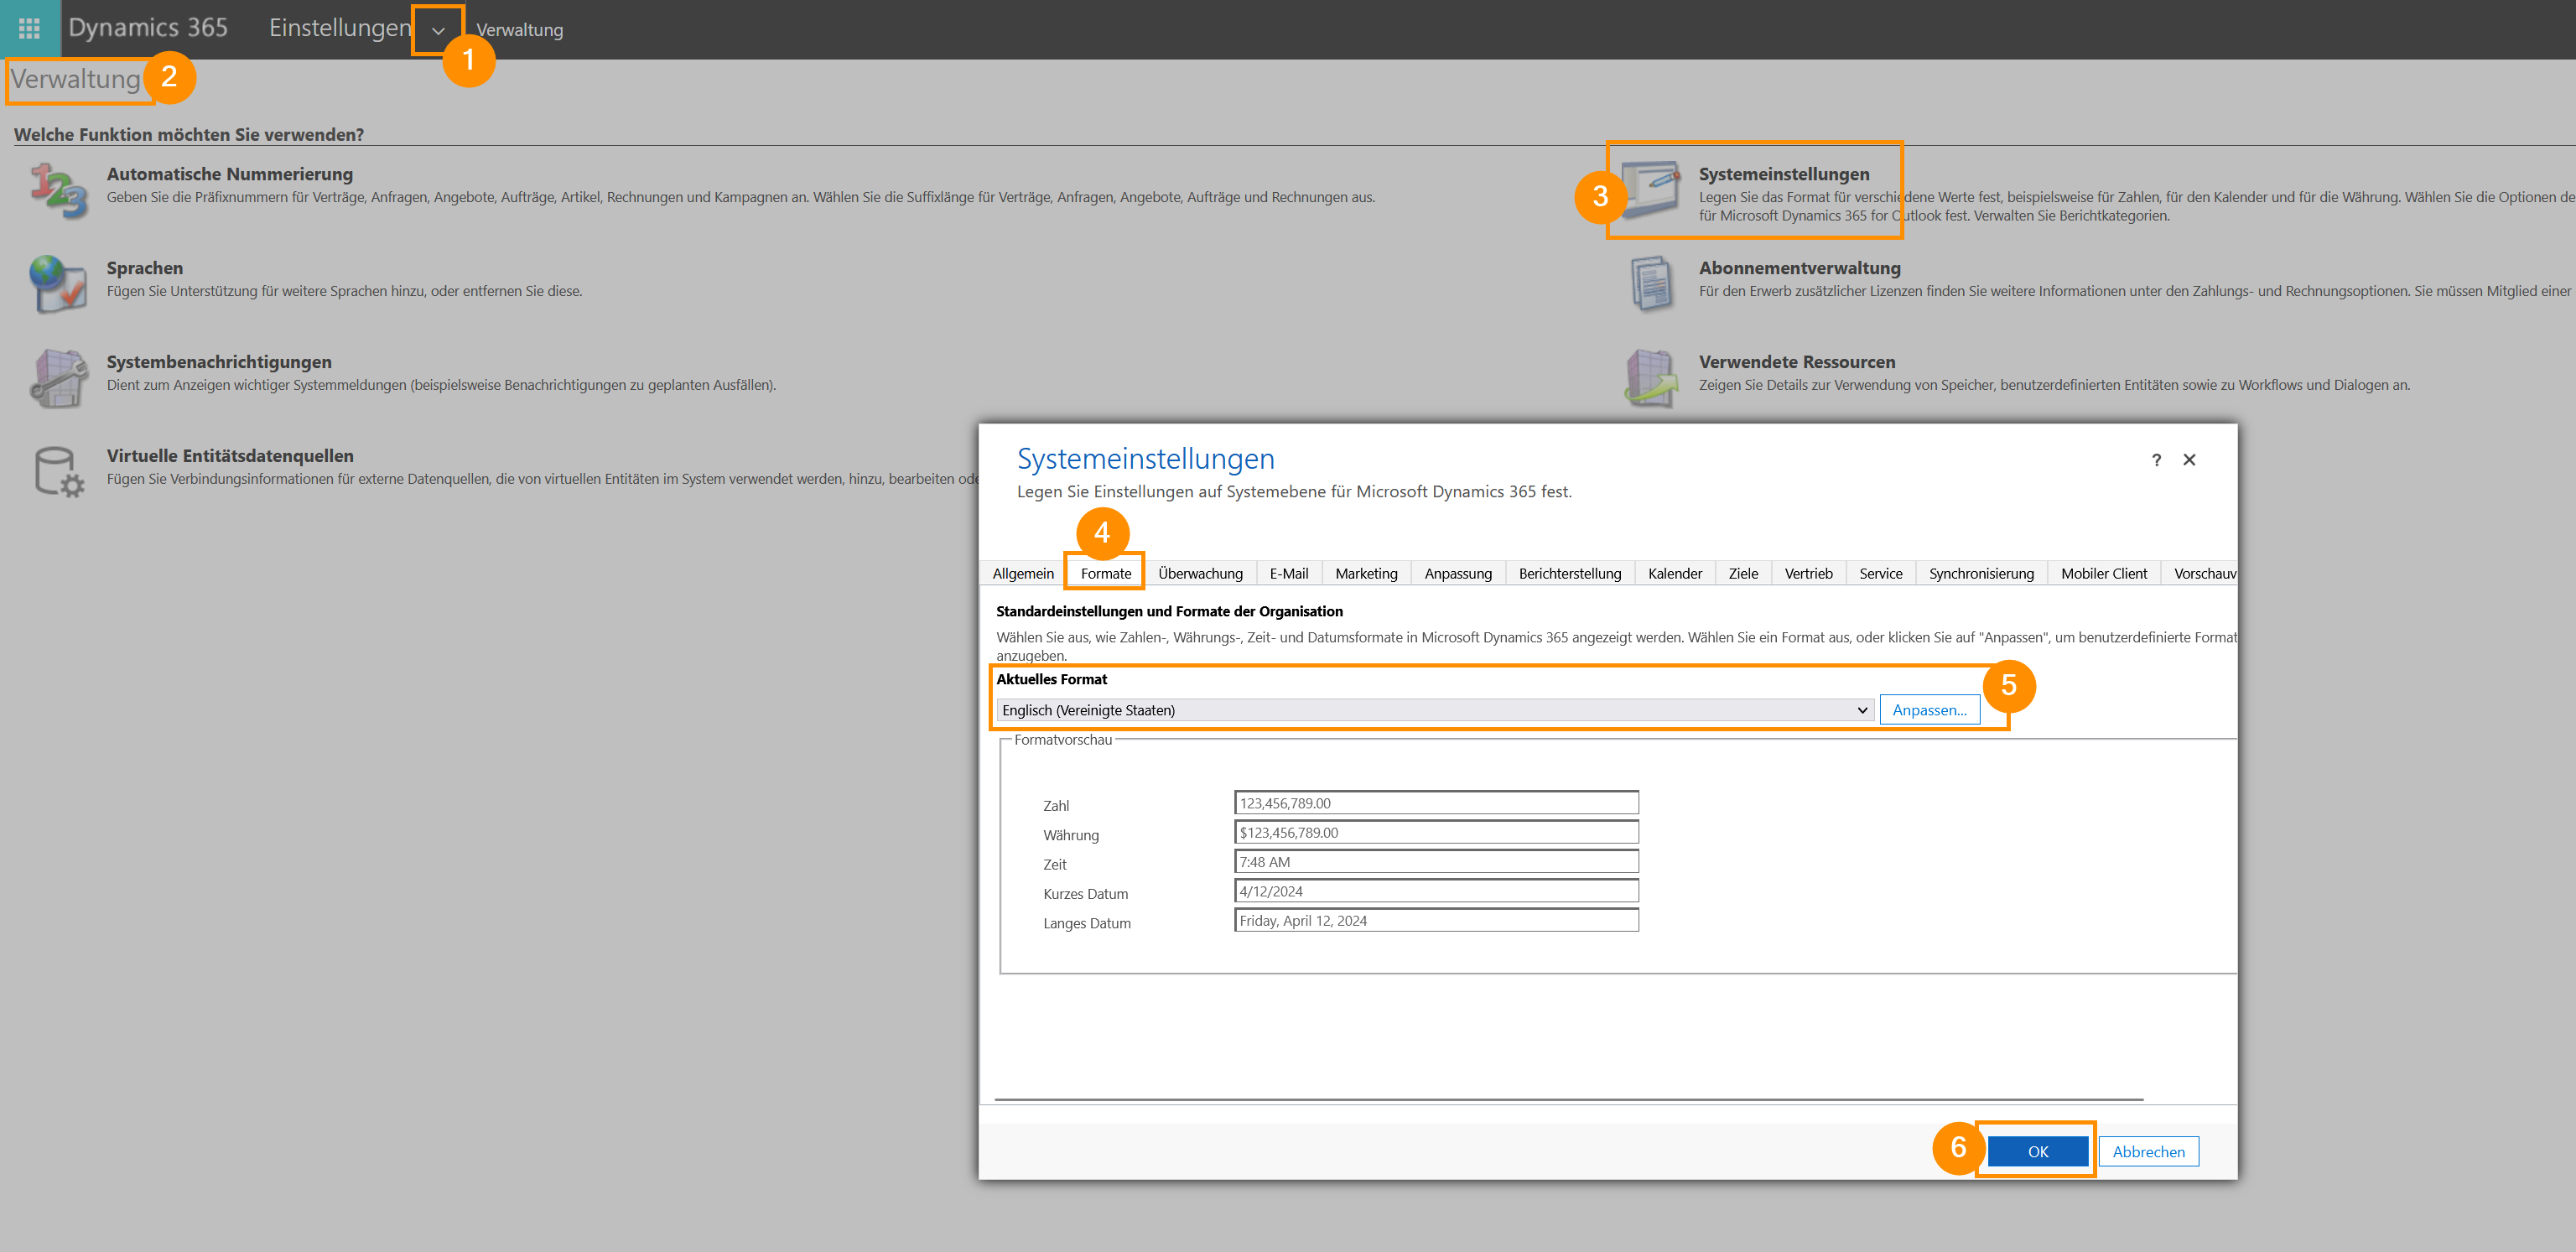
Task: Open the Systembenachrichtigungen link
Action: (219, 362)
